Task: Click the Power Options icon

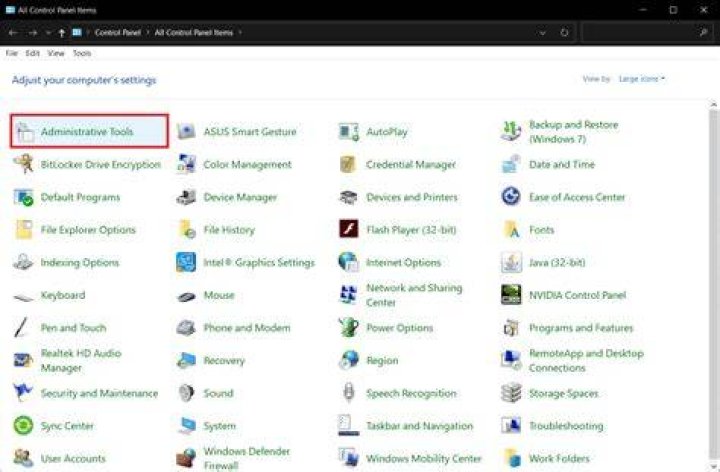Action: (349, 328)
